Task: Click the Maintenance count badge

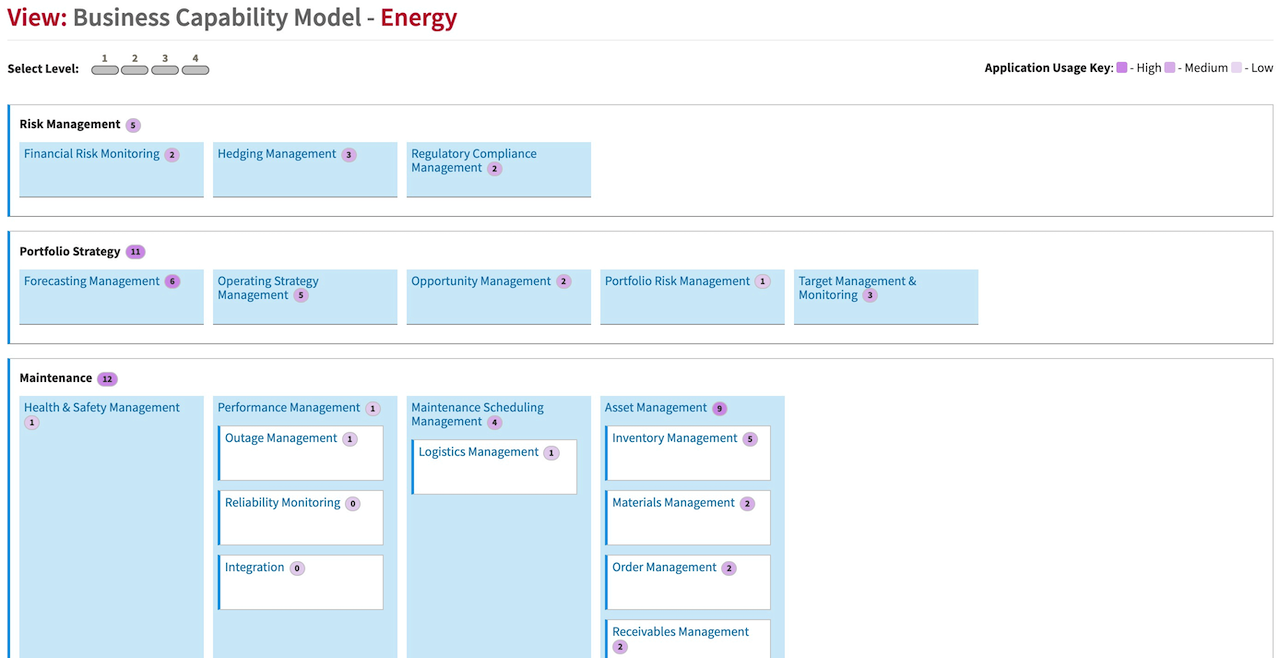Action: tap(107, 379)
